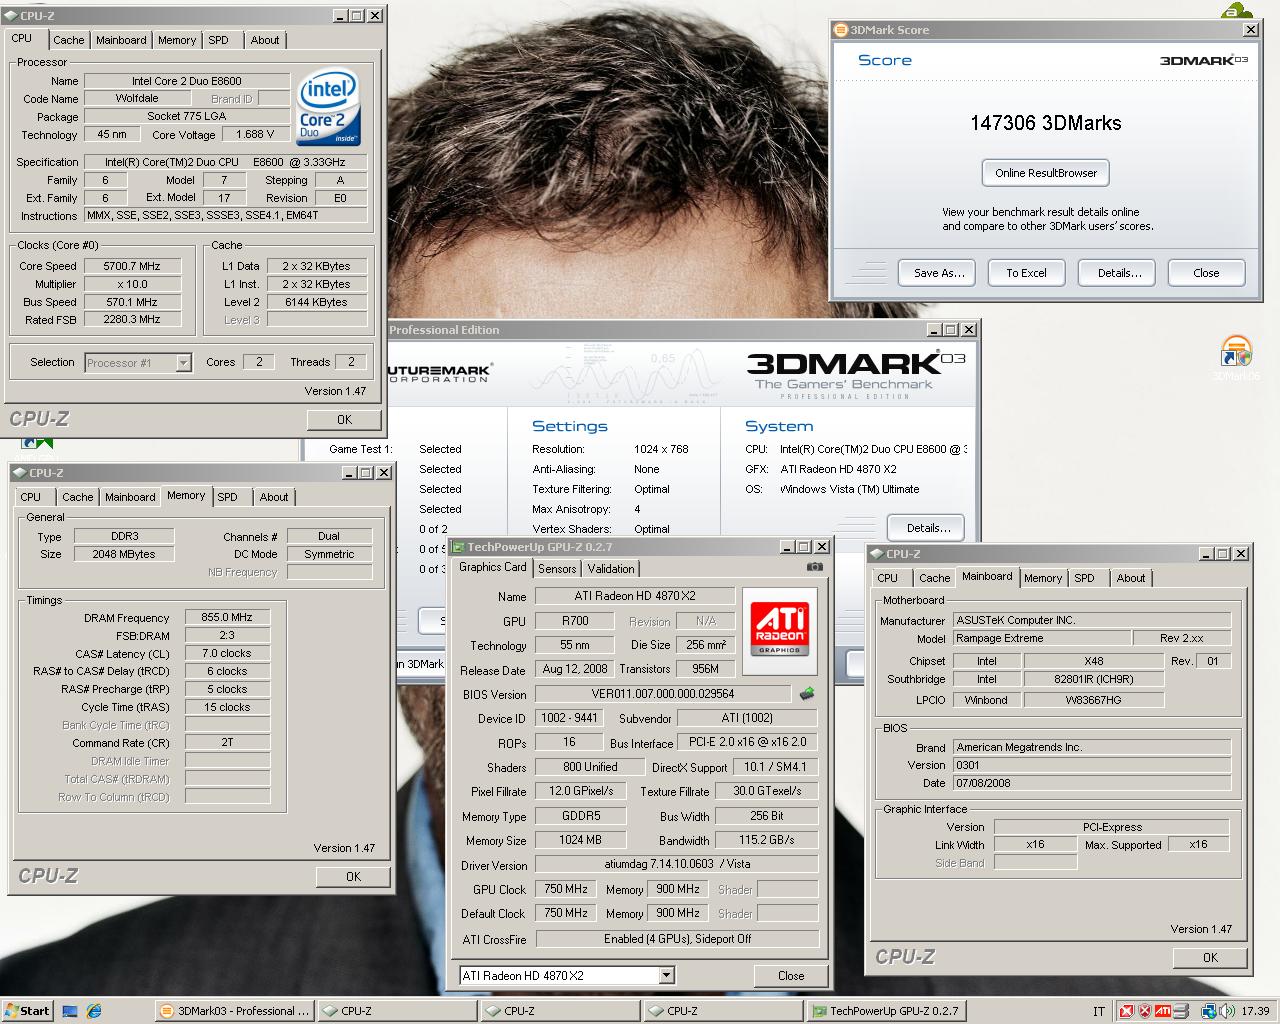Open Cache tab in top-left CPU-Z window
This screenshot has height=1024, width=1280.
[x=69, y=40]
